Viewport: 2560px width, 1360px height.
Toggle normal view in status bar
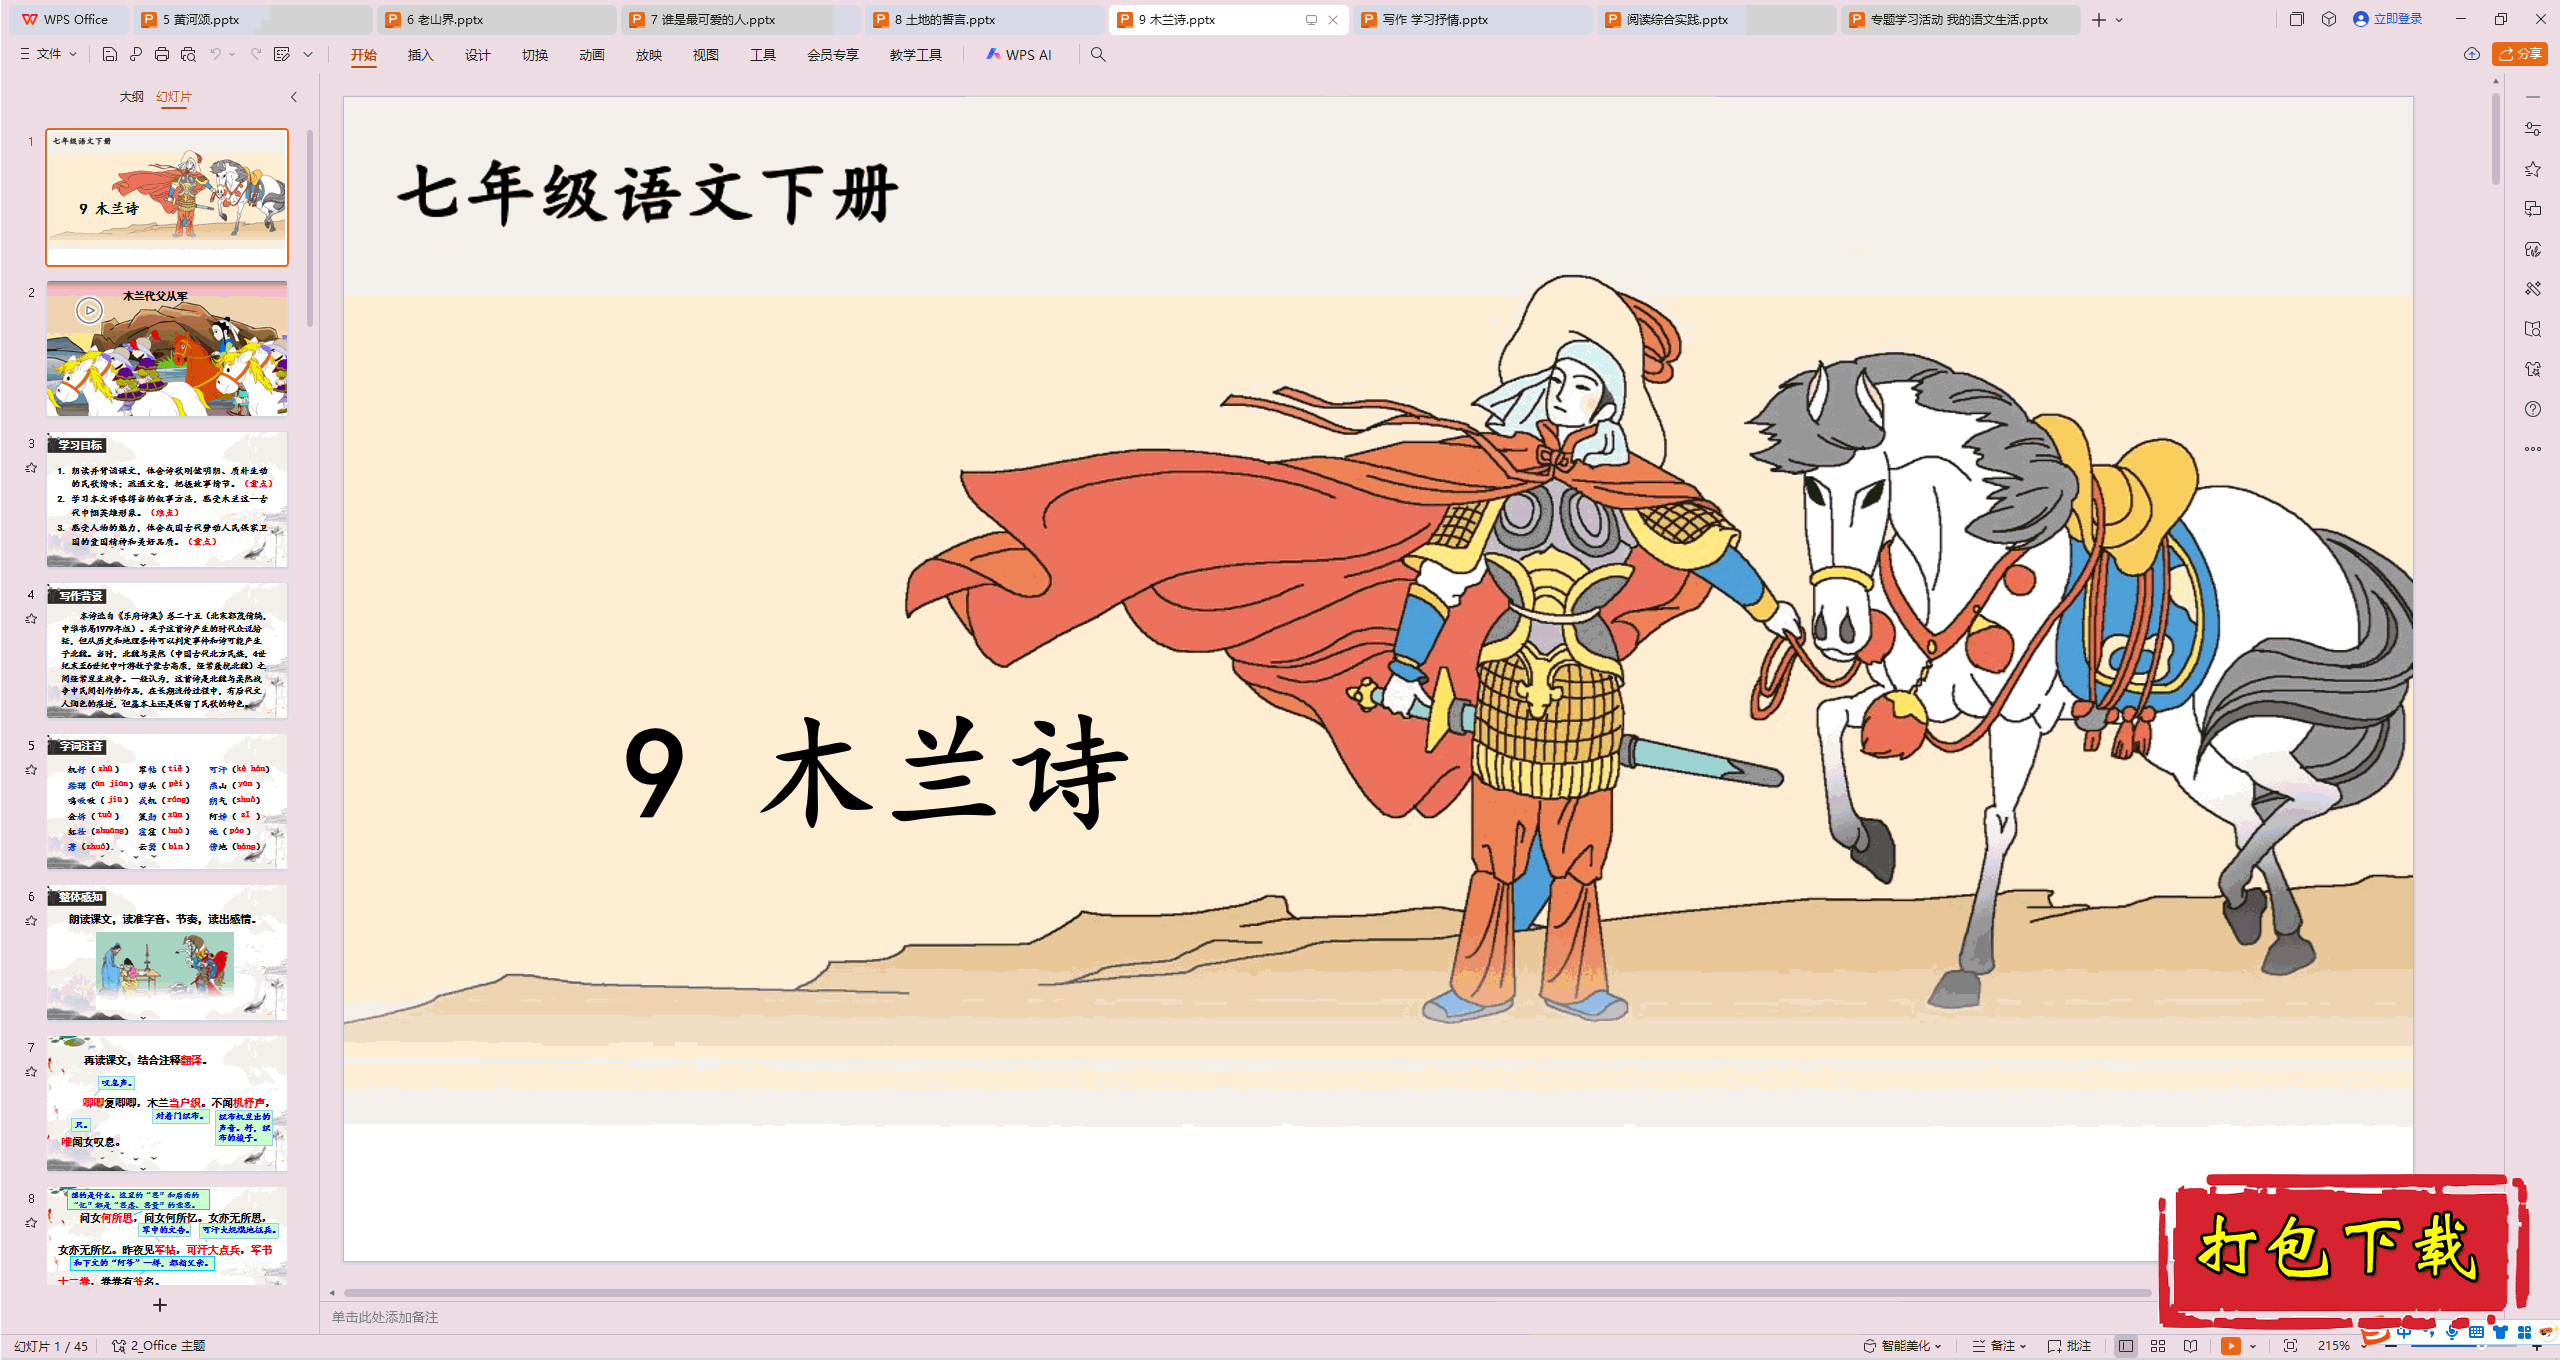(x=2126, y=1346)
